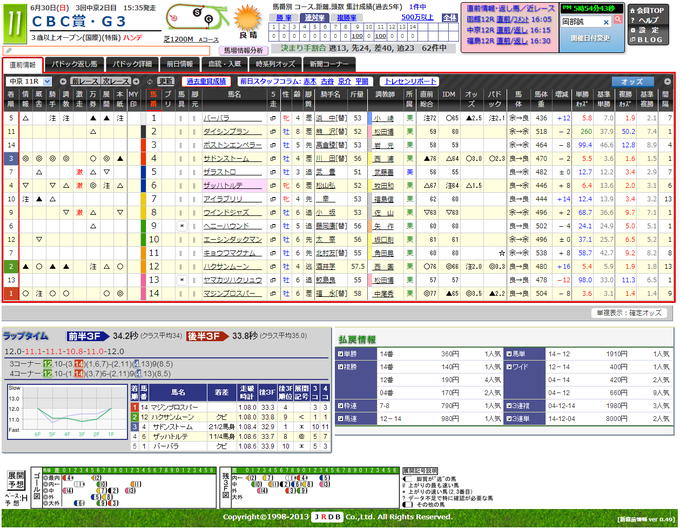Open past-5-runs icon for ザッハトルテ
680x529 pixels.
pos(273,186)
